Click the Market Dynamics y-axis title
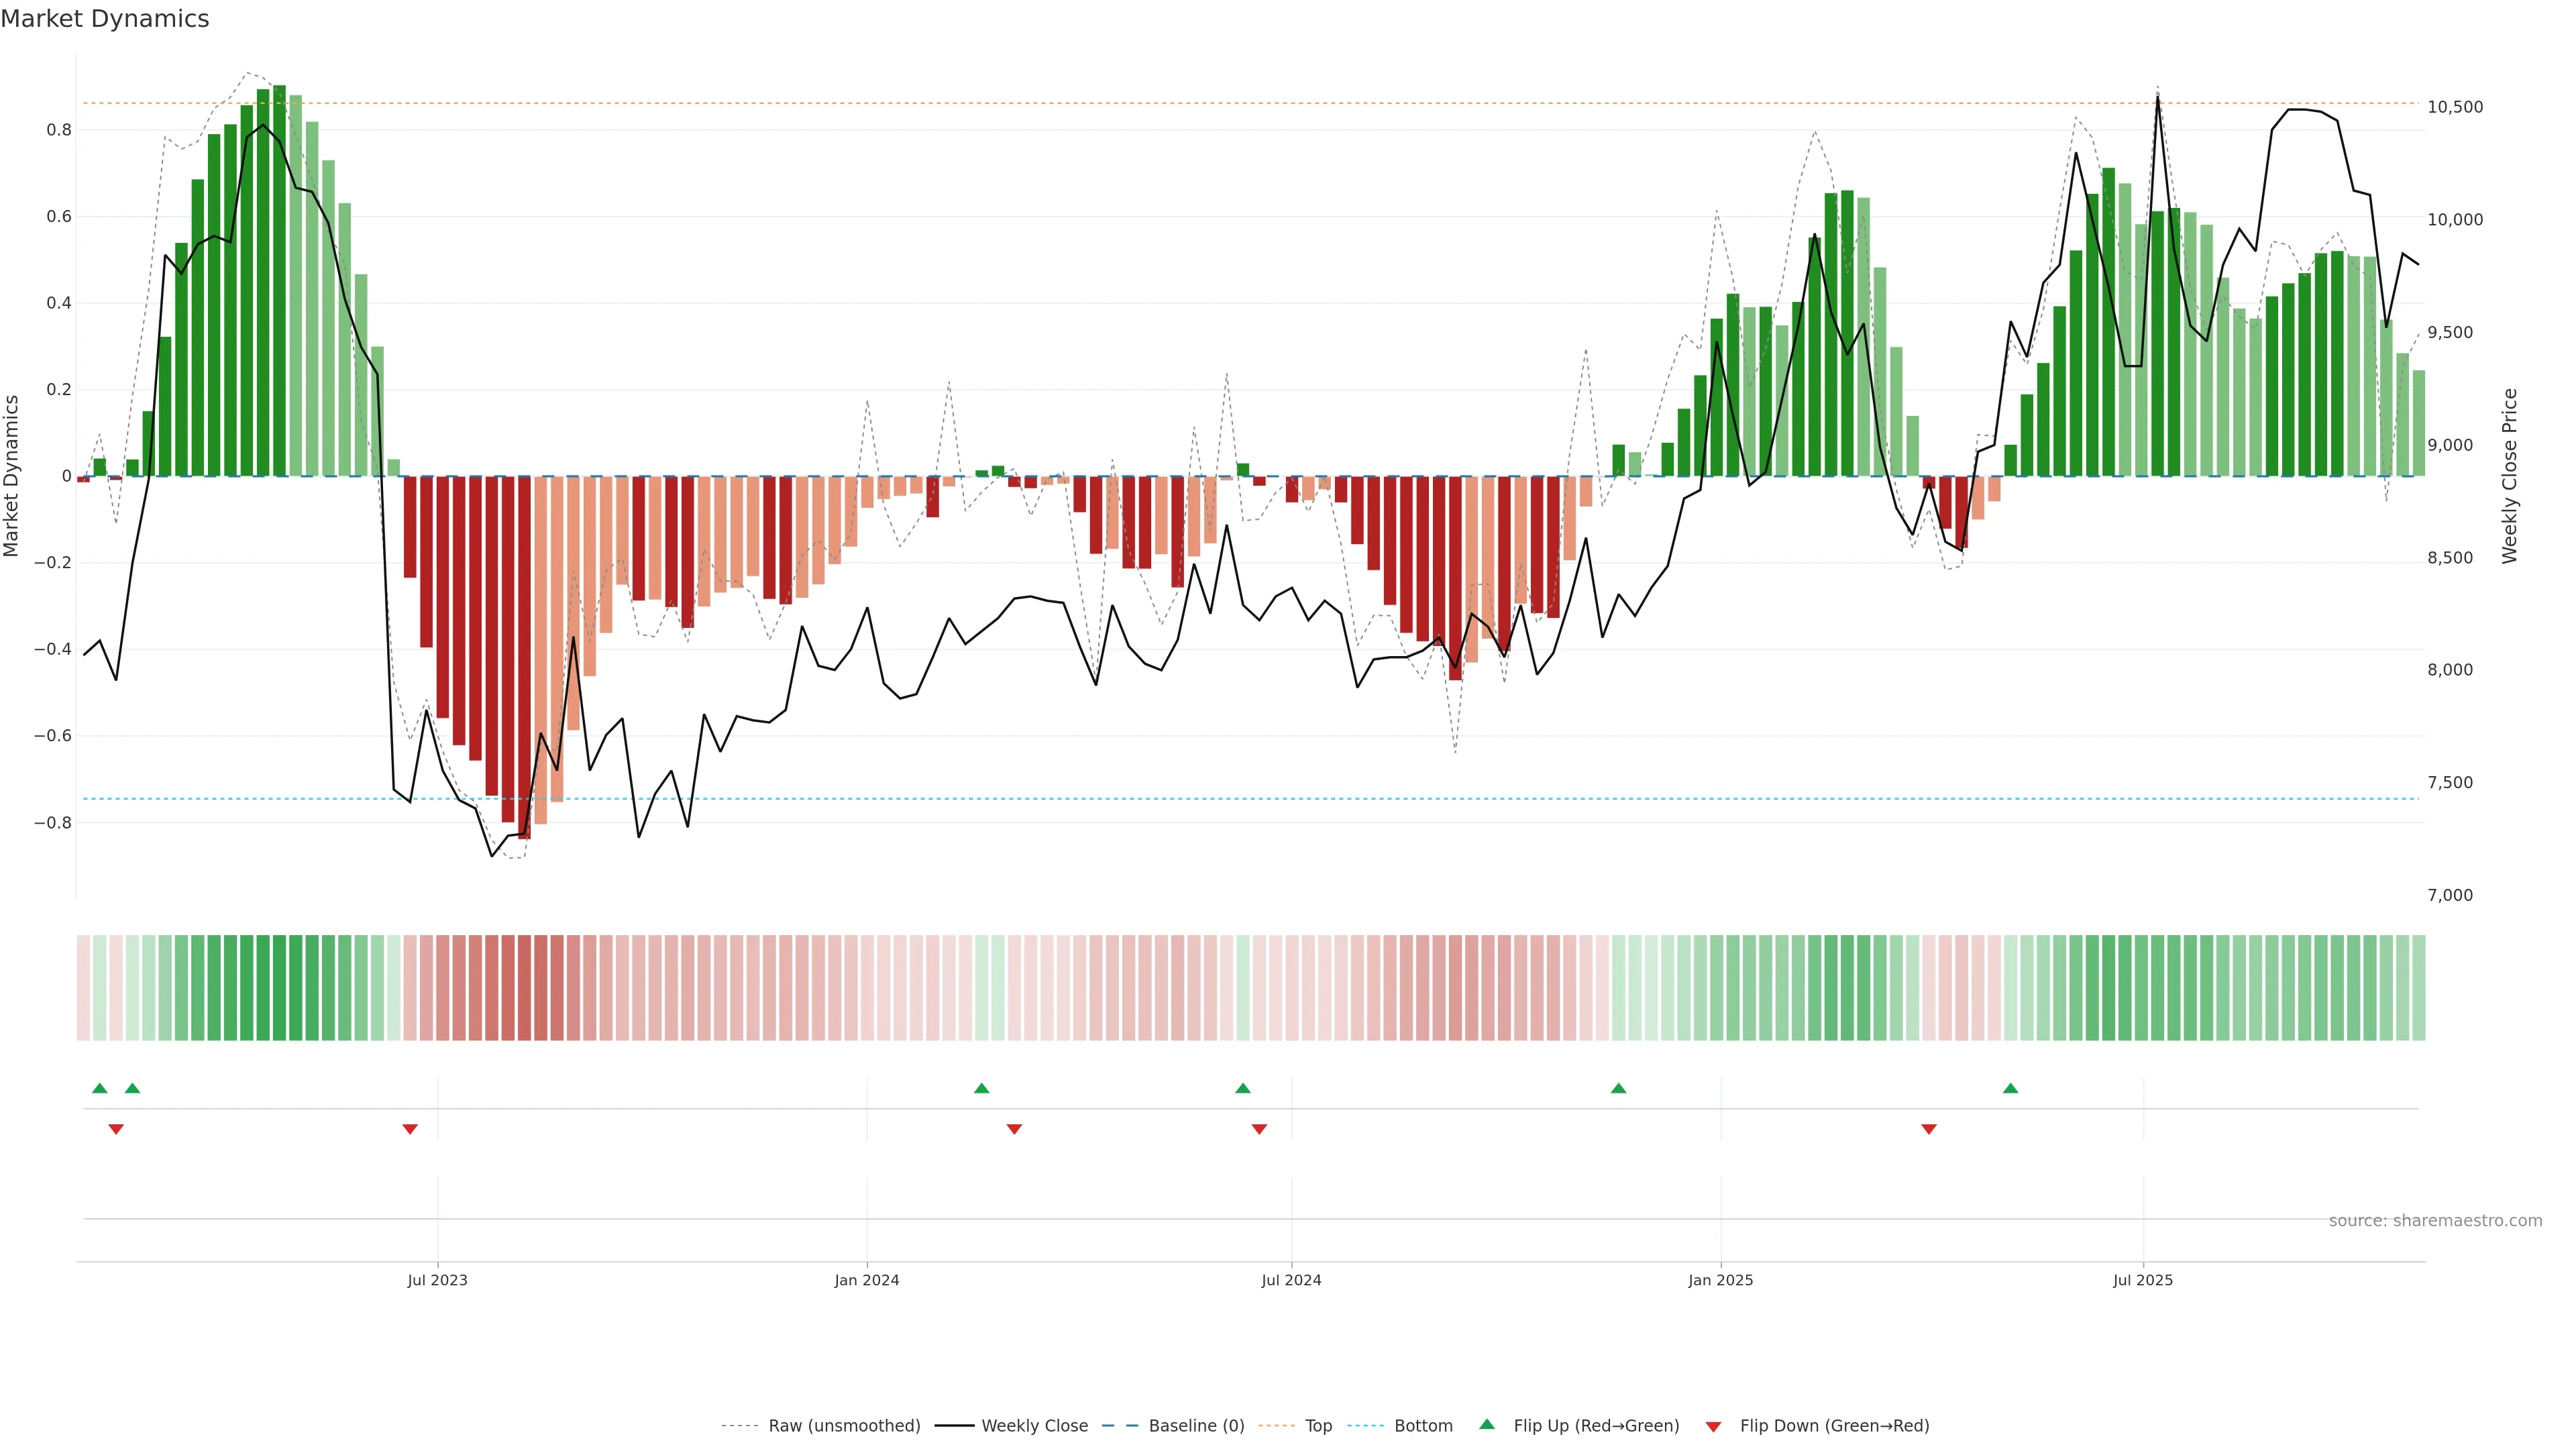Image resolution: width=2576 pixels, height=1449 pixels. (12, 476)
